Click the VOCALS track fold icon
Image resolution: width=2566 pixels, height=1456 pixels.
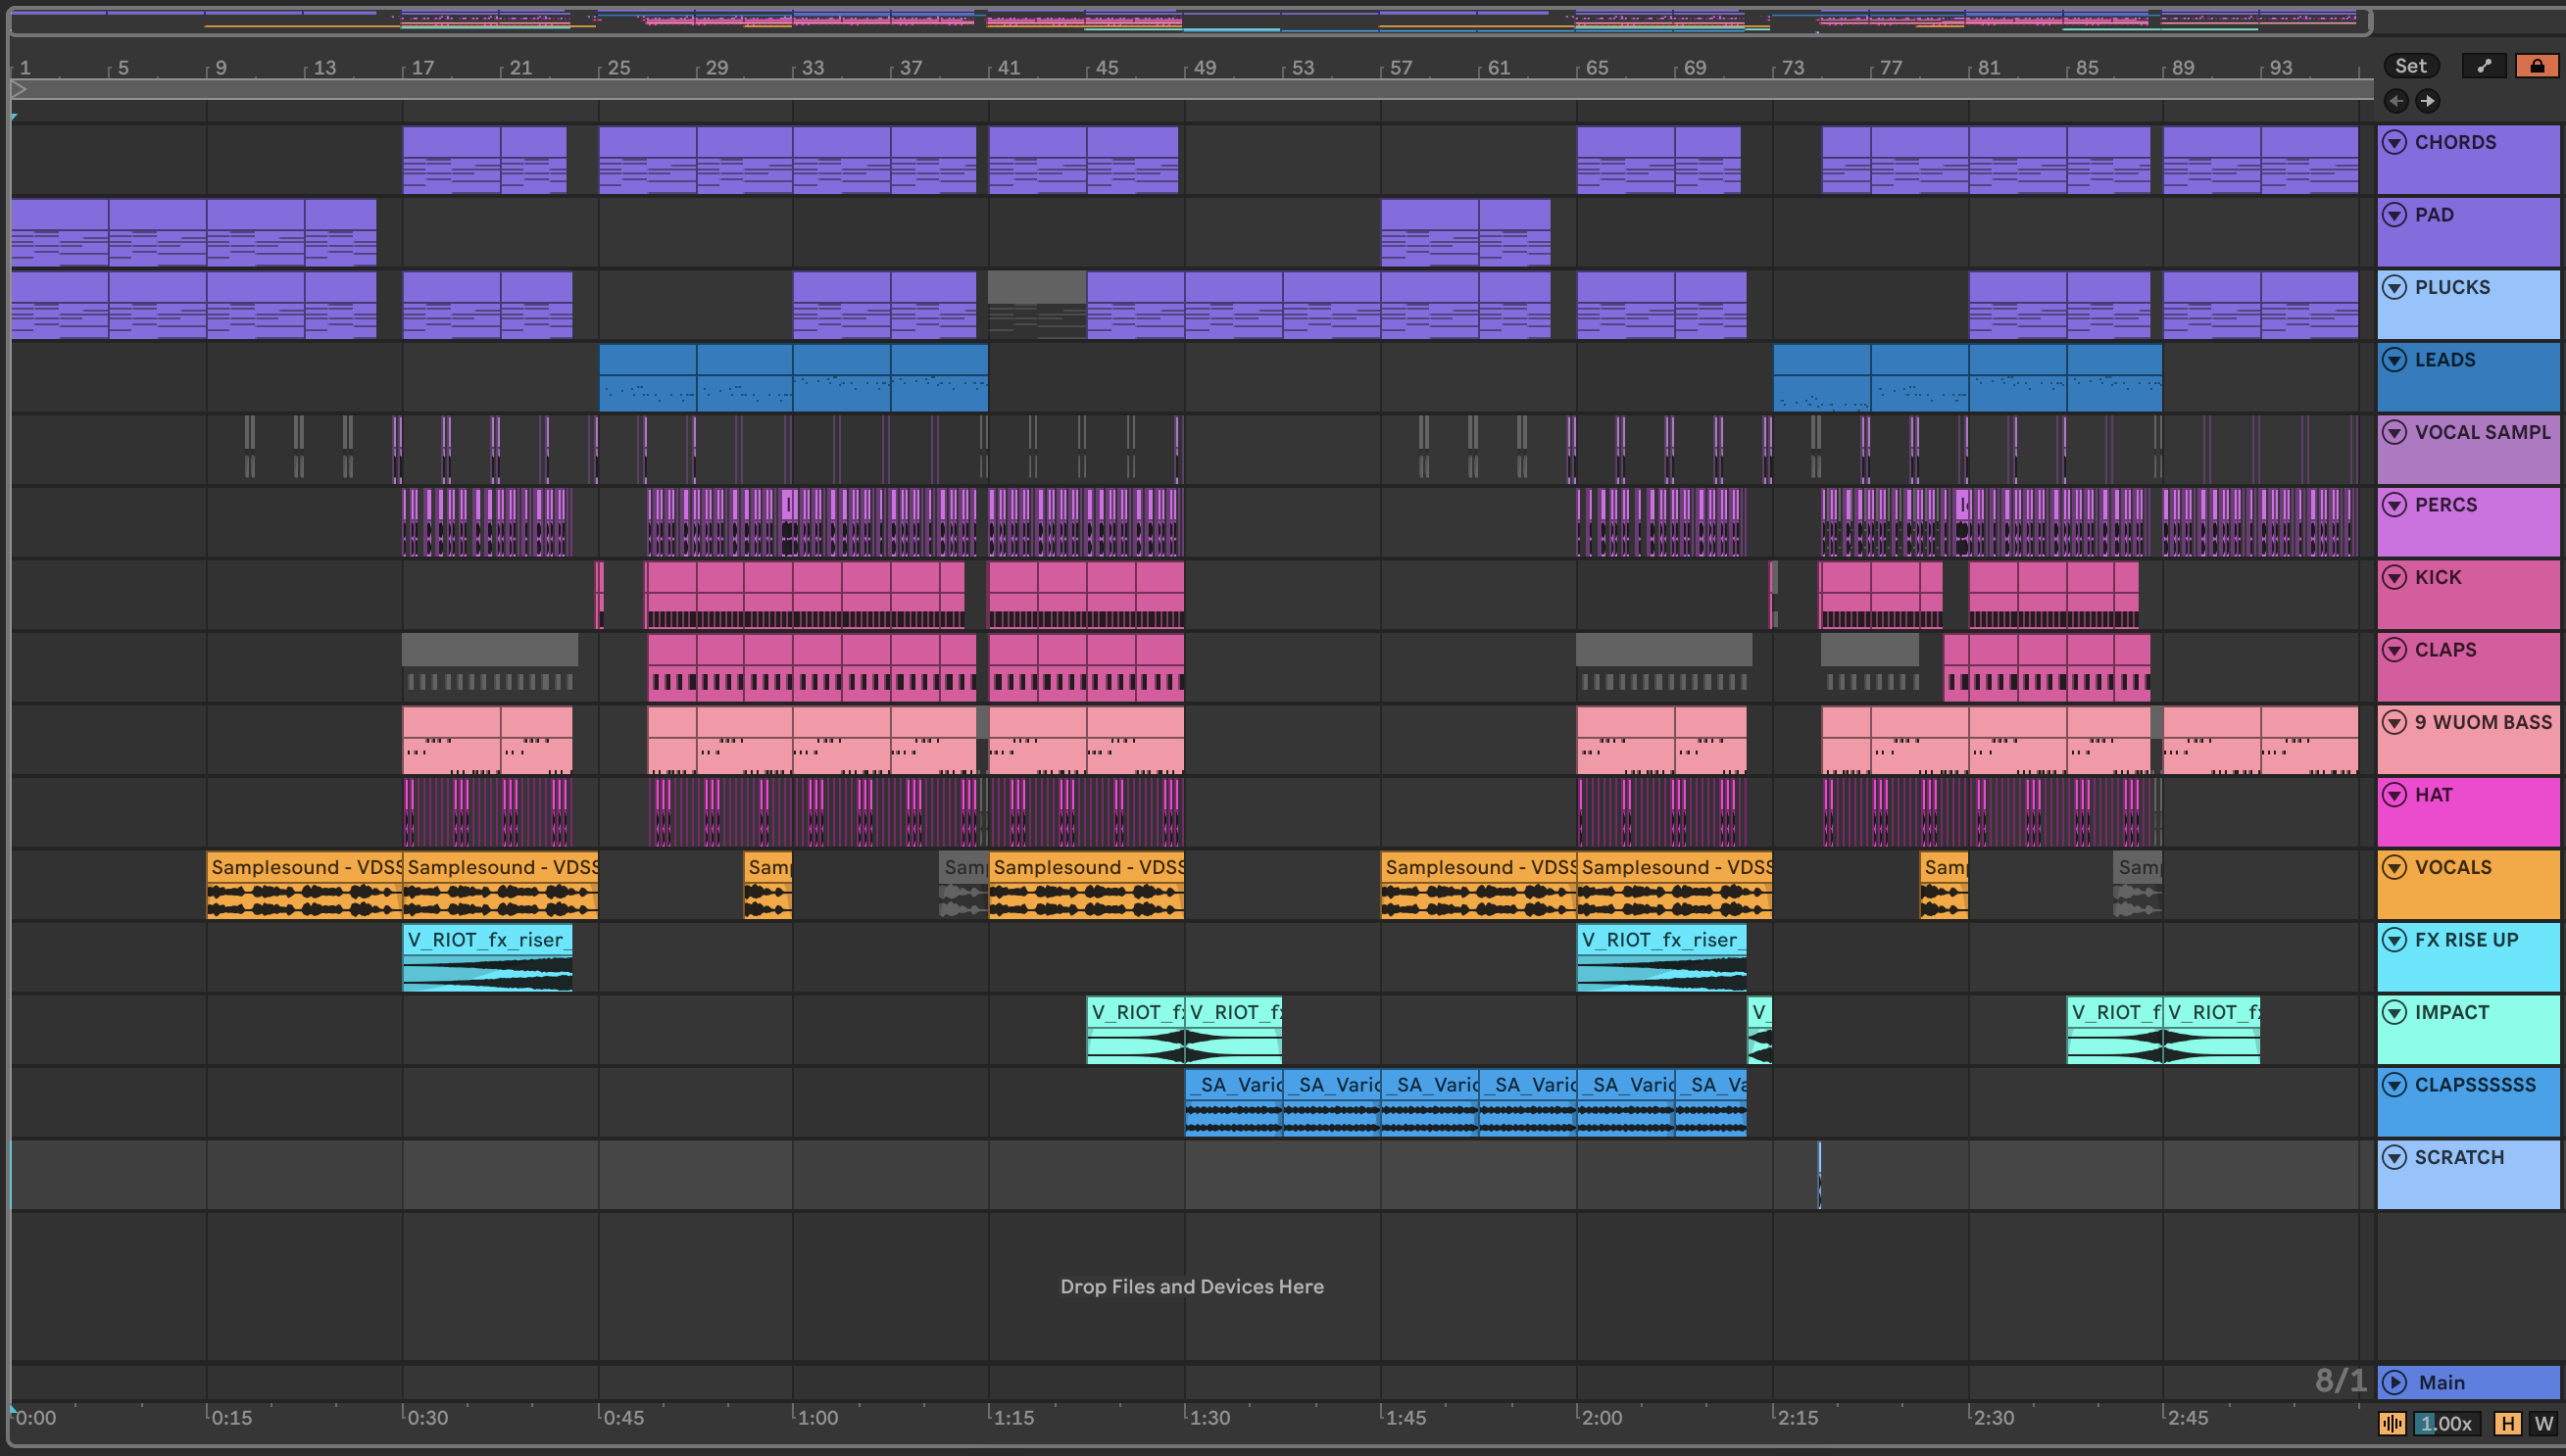[x=2395, y=867]
